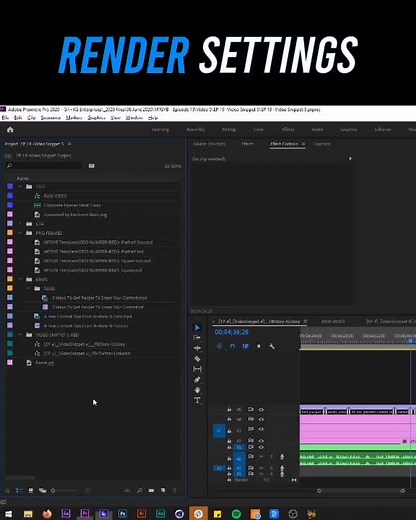The image size is (416, 520).
Task: Select the Effect Controls tab
Action: 284,144
